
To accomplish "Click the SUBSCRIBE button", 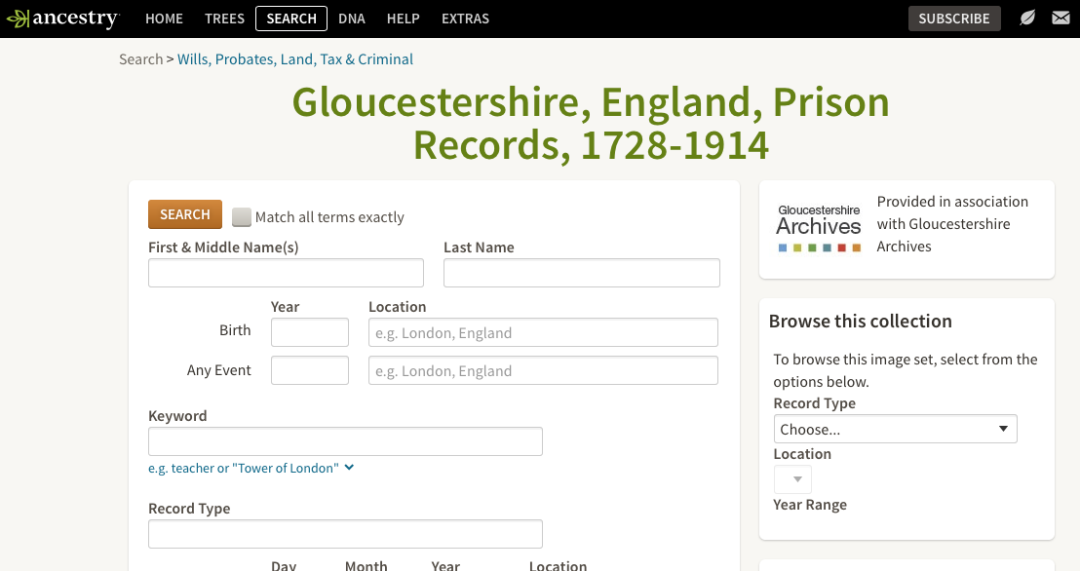I will 953,18.
